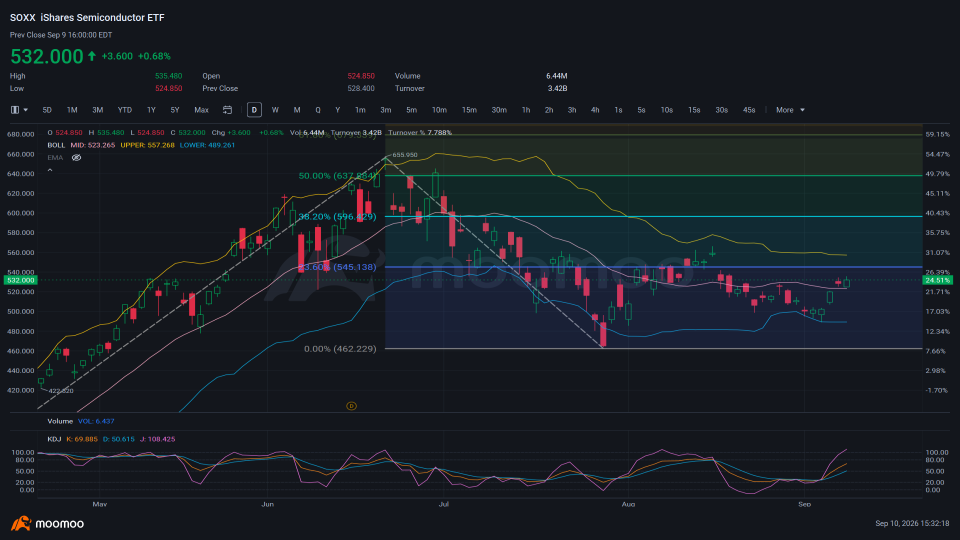Toggle EMA indicator visibility eye icon
The width and height of the screenshot is (960, 540).
click(x=77, y=158)
